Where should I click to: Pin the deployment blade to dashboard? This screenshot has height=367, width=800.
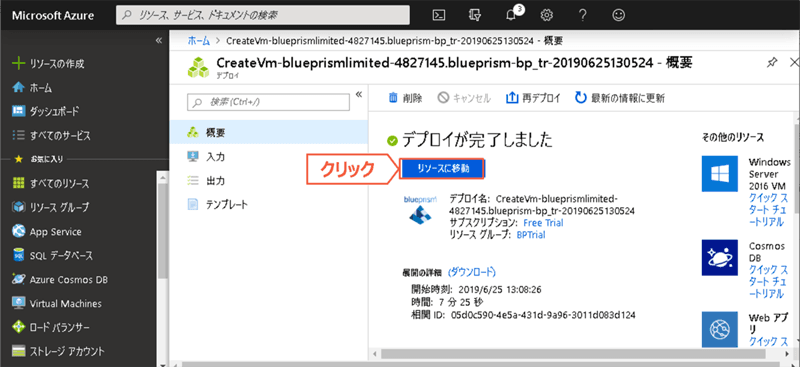771,63
